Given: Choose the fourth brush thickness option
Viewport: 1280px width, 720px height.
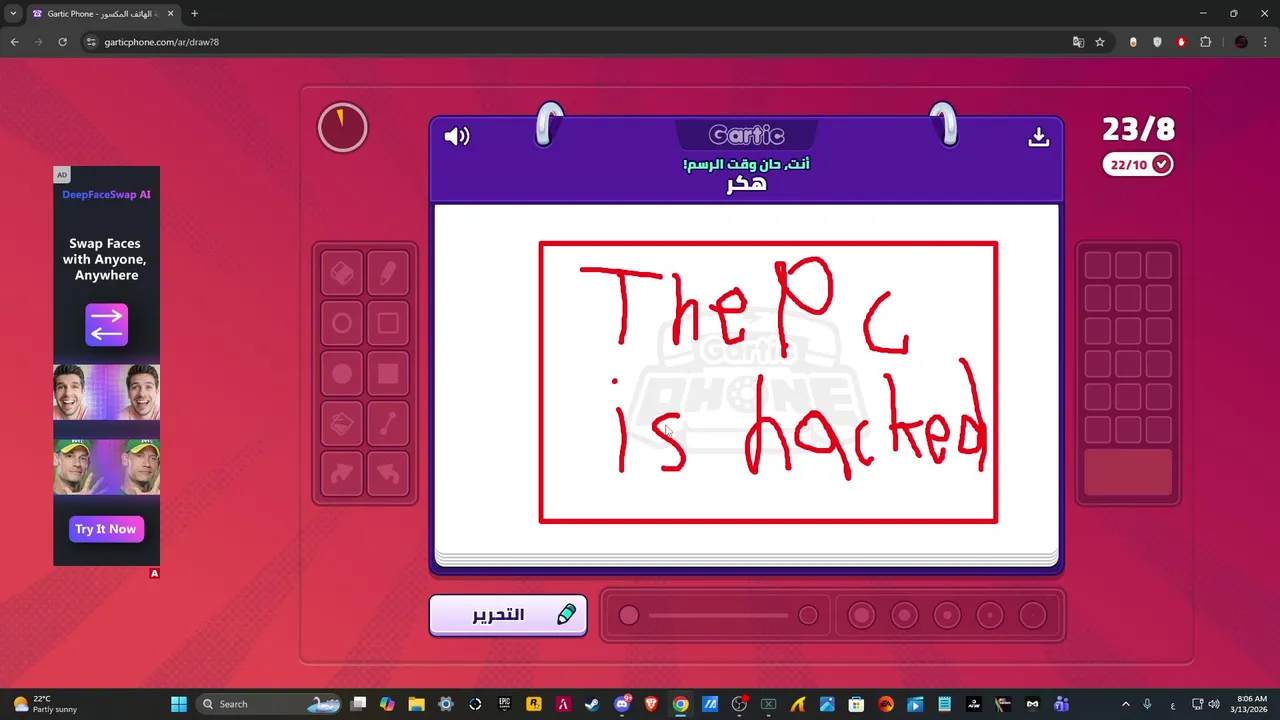Looking at the screenshot, I should pos(904,616).
